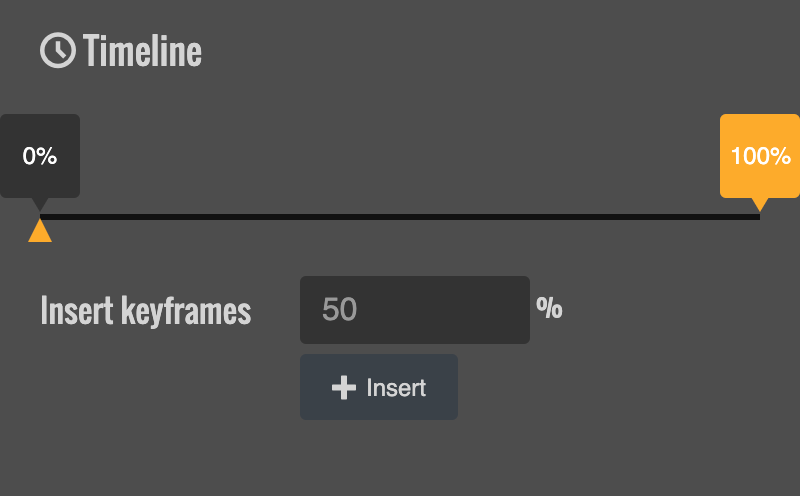Select the 0% keyframe marker
This screenshot has width=800, height=496.
pos(40,155)
